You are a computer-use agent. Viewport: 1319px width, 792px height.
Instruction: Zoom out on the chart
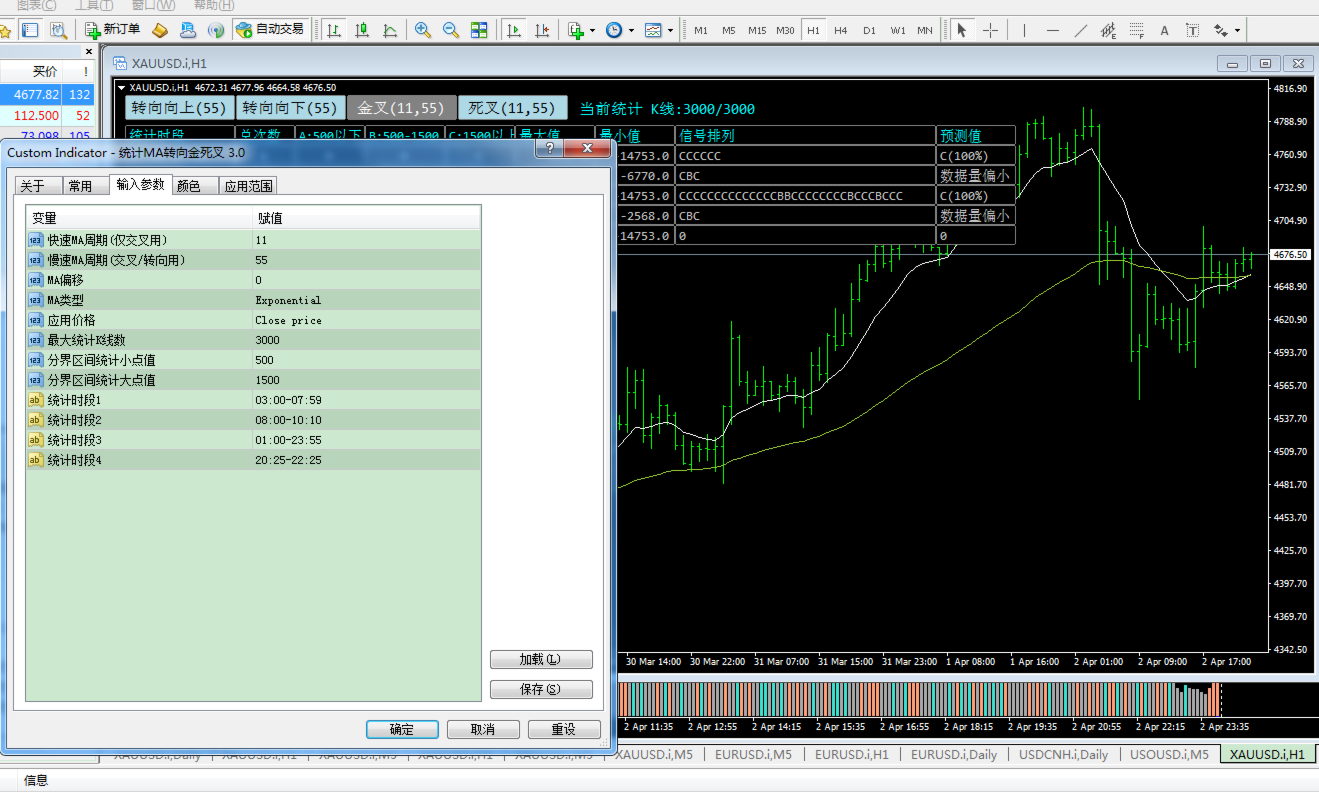click(x=451, y=30)
